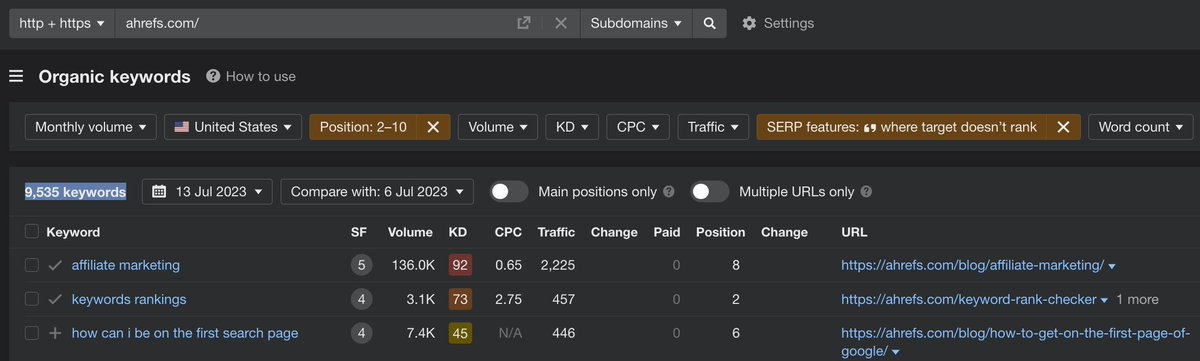Open the affiliate marketing keyword link
The image size is (1200, 361).
coord(126,265)
